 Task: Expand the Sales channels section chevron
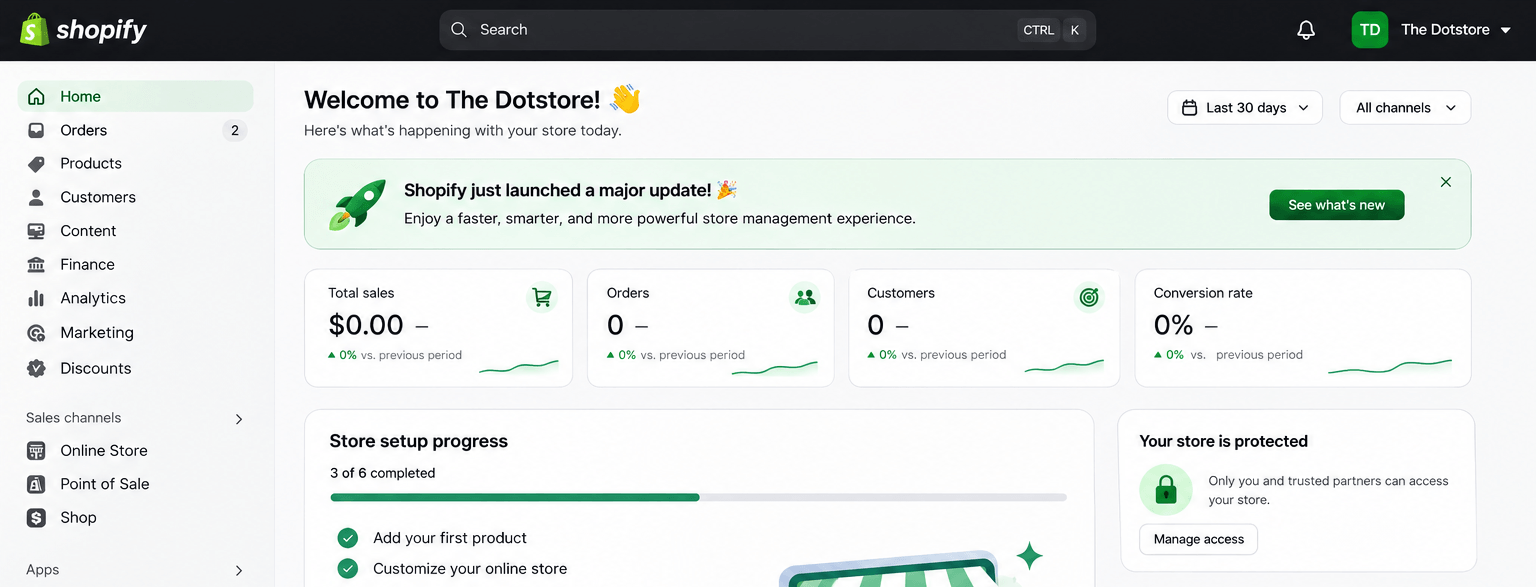(x=239, y=419)
